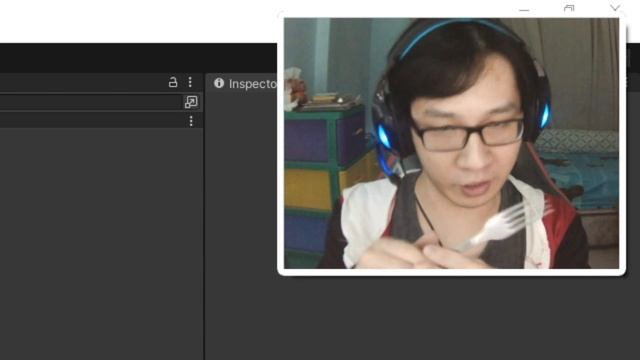
Task: Minimize the webcam overlay window
Action: pos(524,9)
